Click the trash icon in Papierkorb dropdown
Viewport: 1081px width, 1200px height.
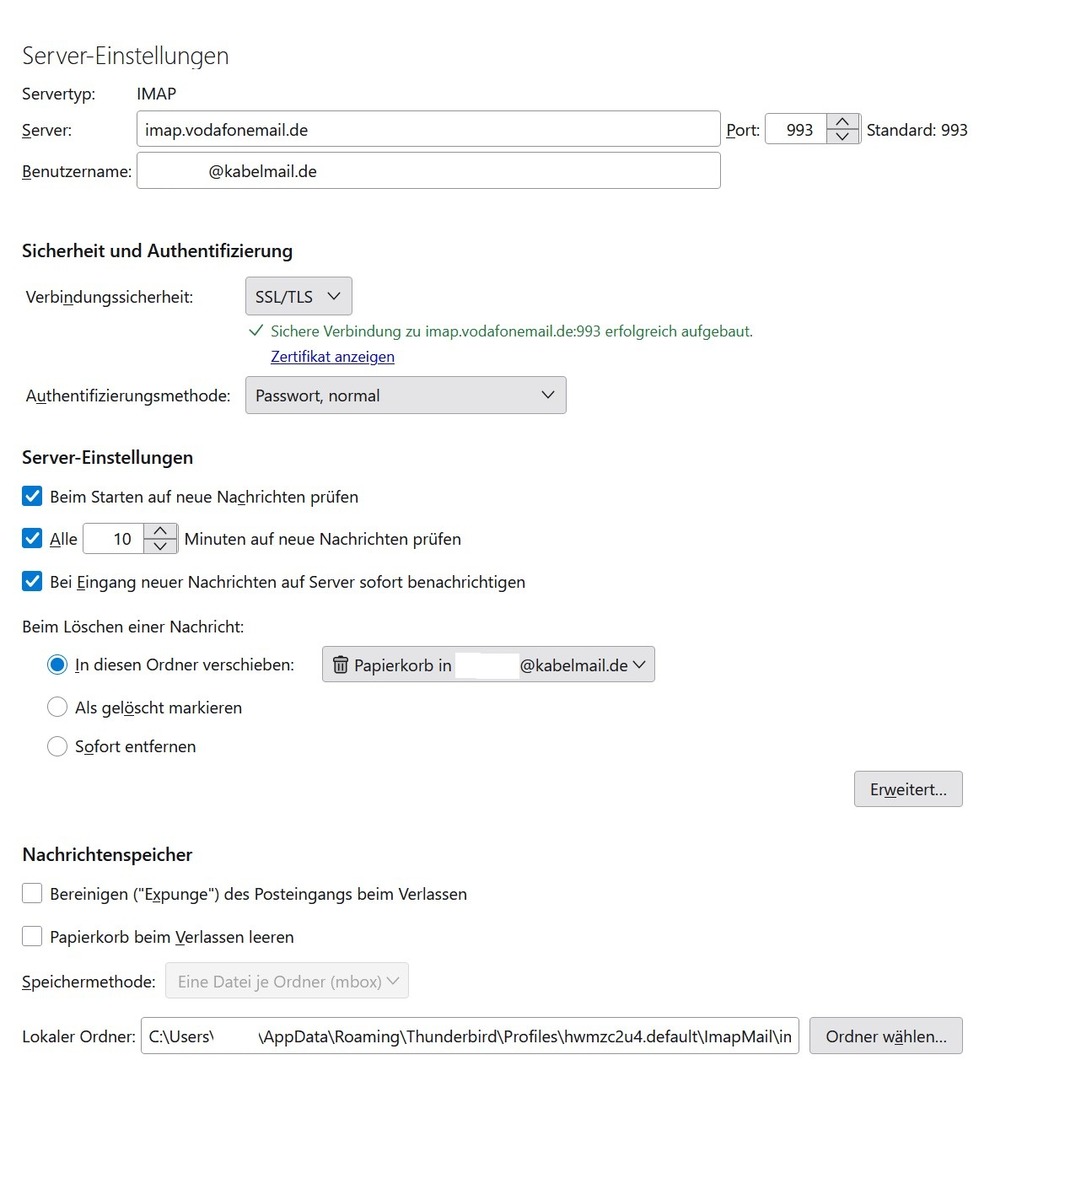pos(340,665)
